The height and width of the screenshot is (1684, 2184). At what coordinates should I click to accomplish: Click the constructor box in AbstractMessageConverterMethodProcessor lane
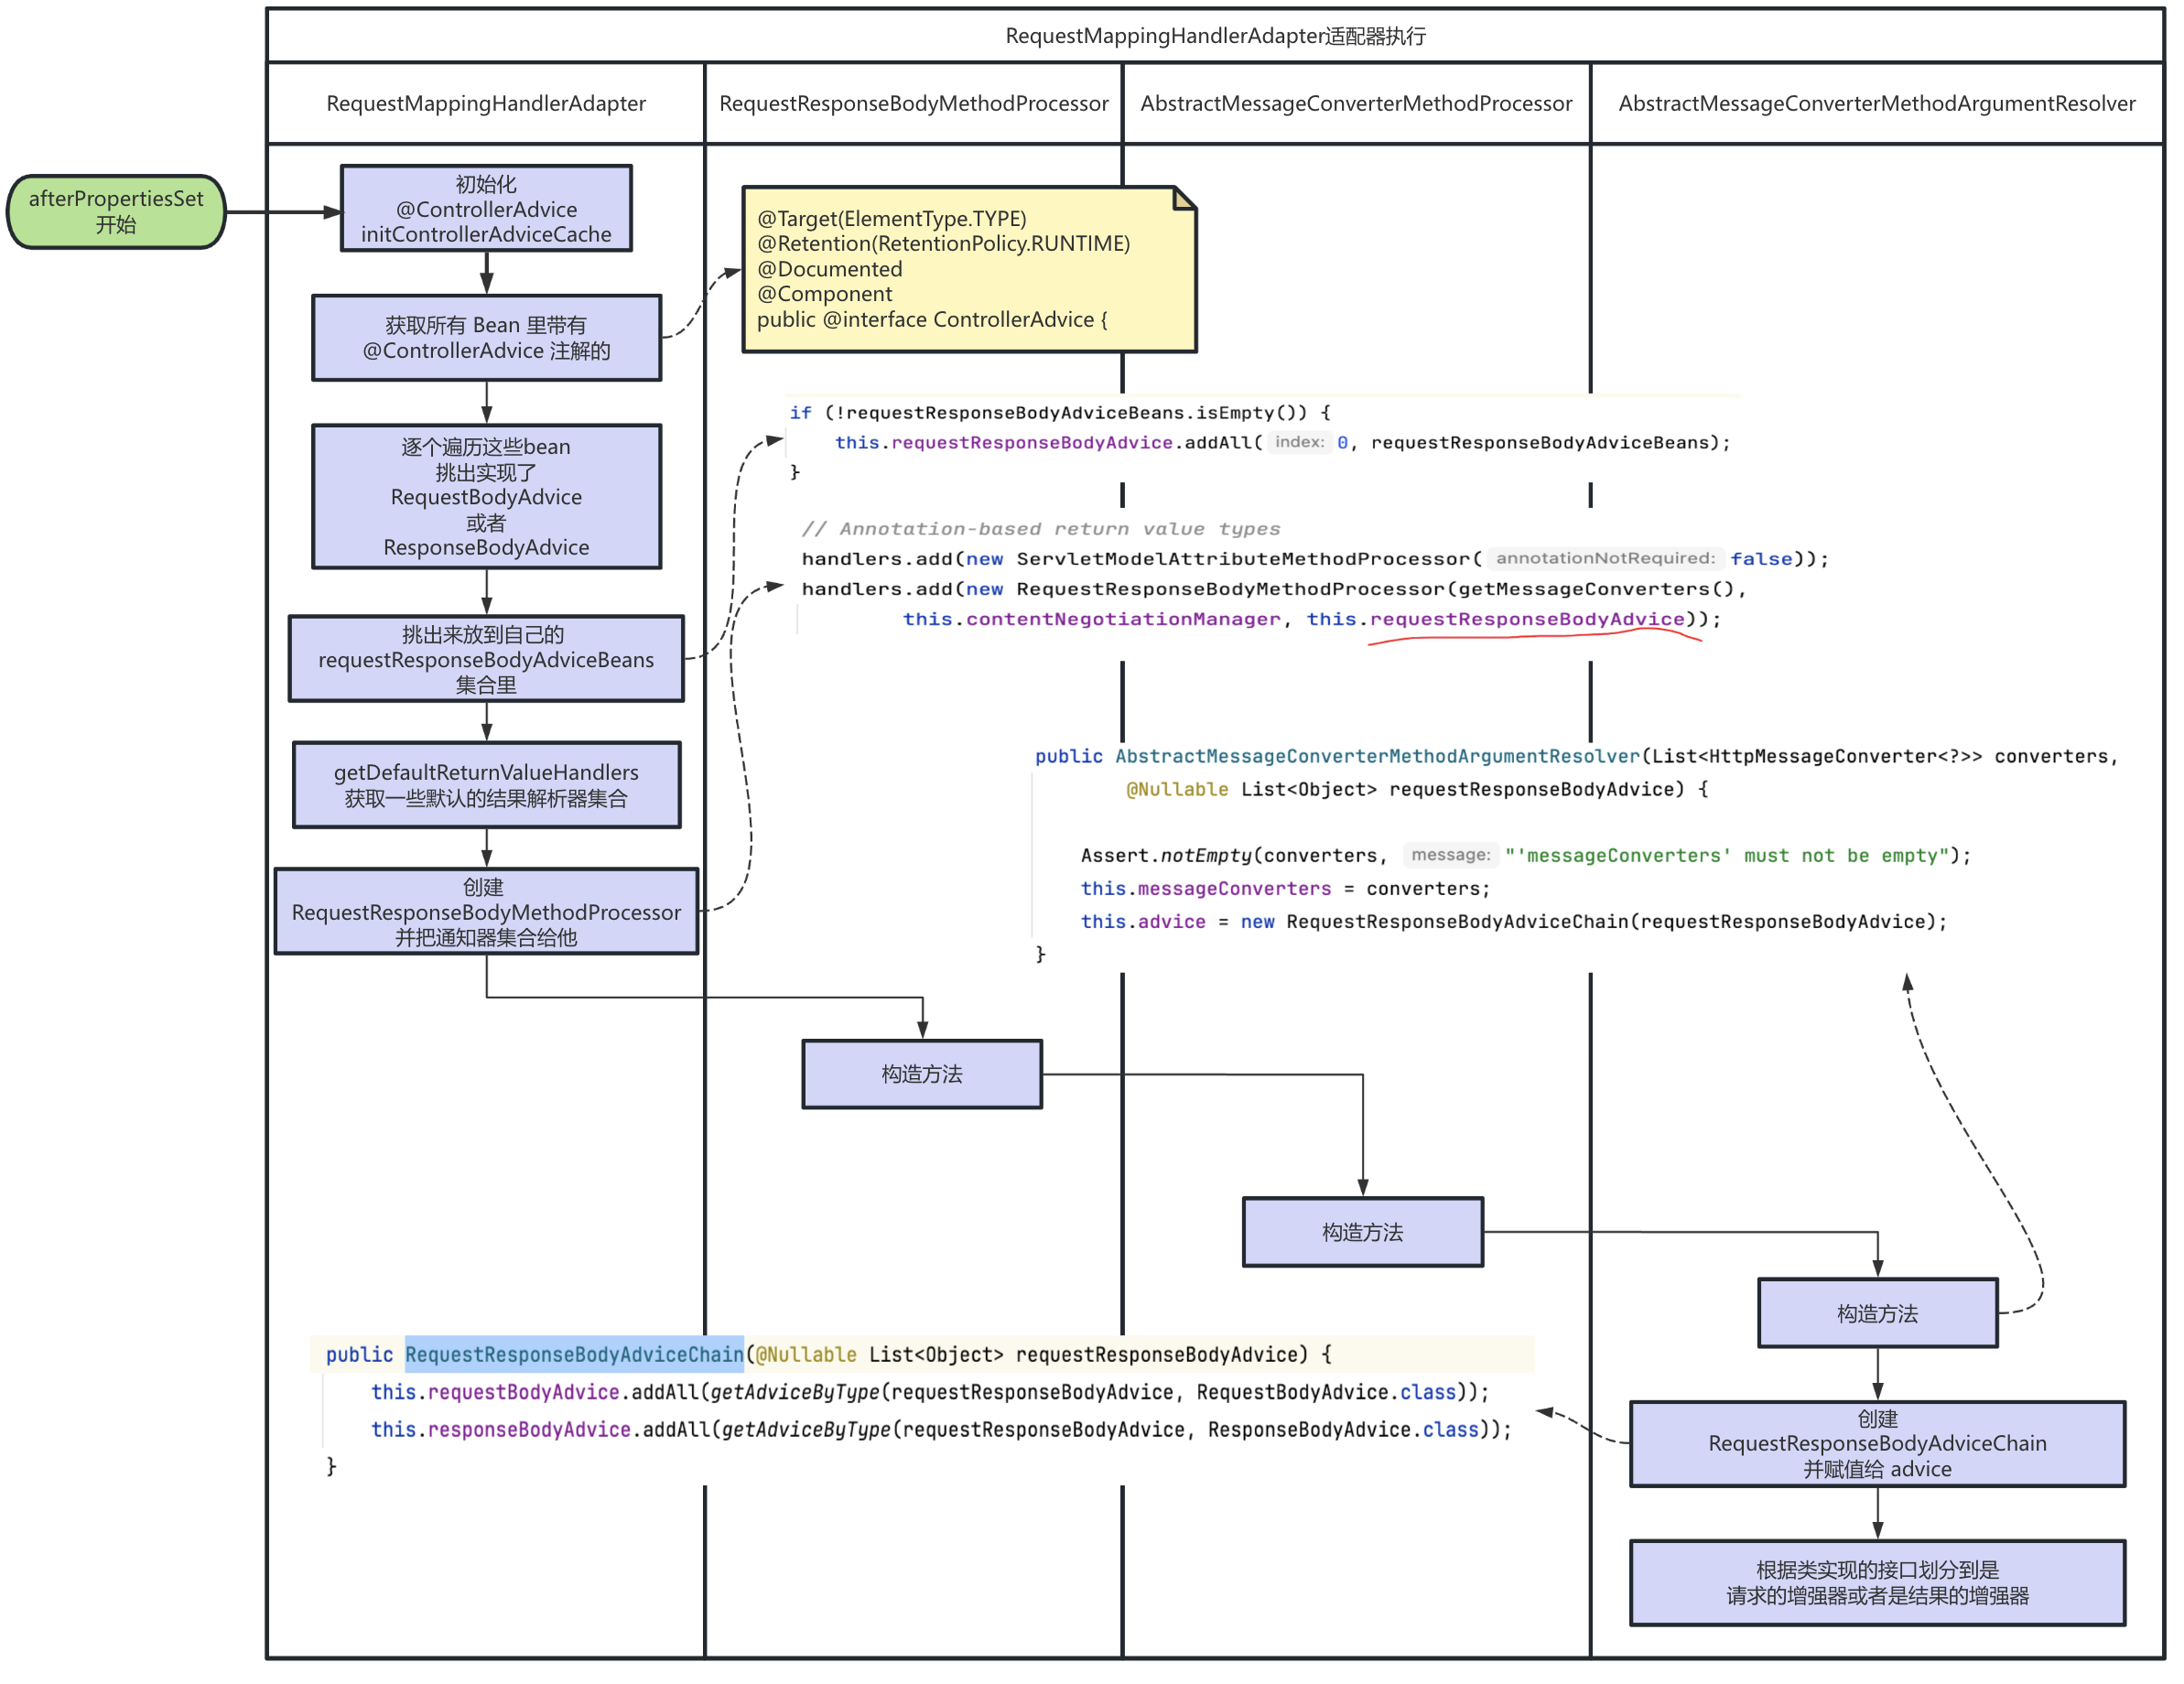coord(1362,1231)
